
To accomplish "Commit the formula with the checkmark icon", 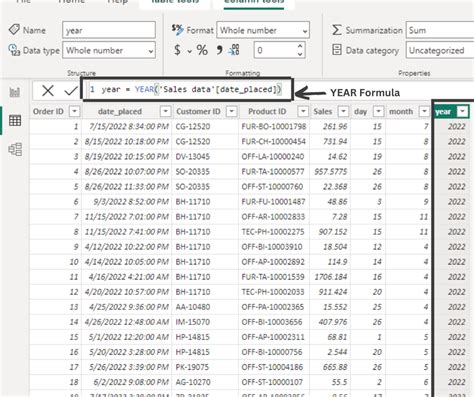I will (x=71, y=90).
